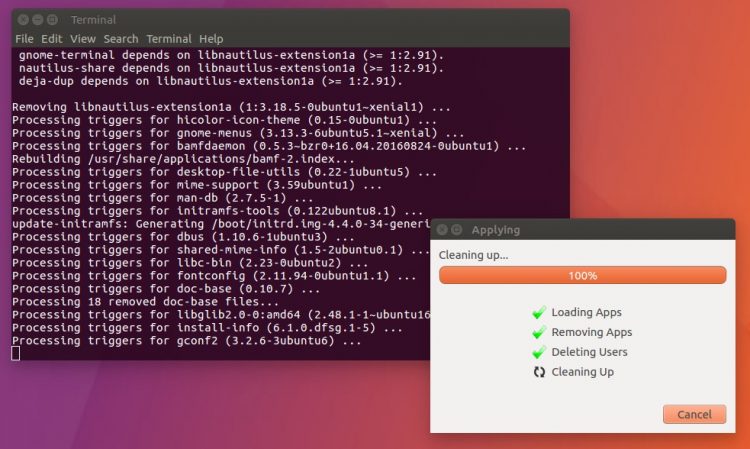Click the desktop-file-utils triggers line
This screenshot has height=449, width=750.
pos(224,172)
